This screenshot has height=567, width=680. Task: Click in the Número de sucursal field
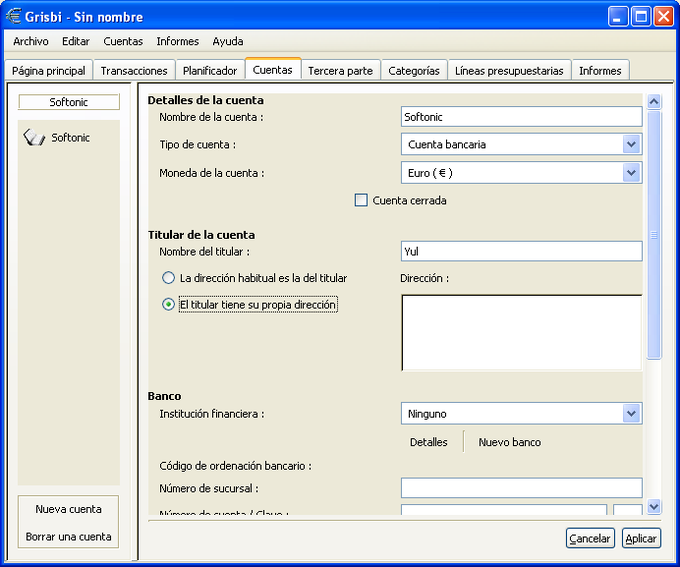tap(521, 488)
